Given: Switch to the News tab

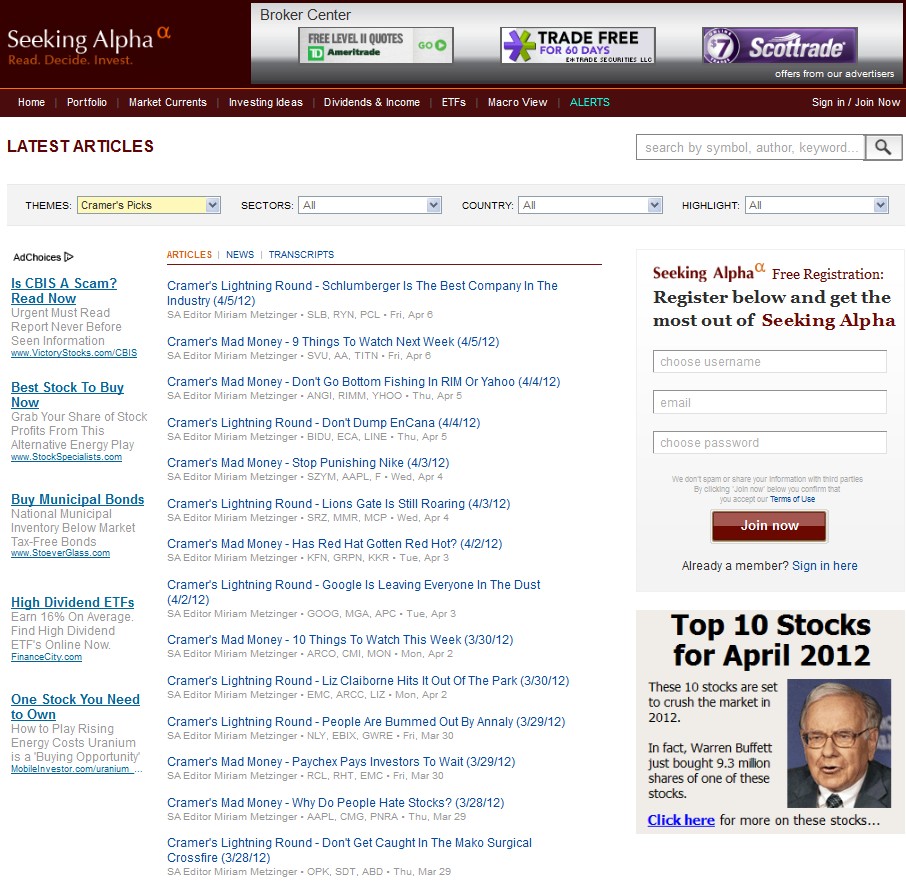Looking at the screenshot, I should 240,255.
